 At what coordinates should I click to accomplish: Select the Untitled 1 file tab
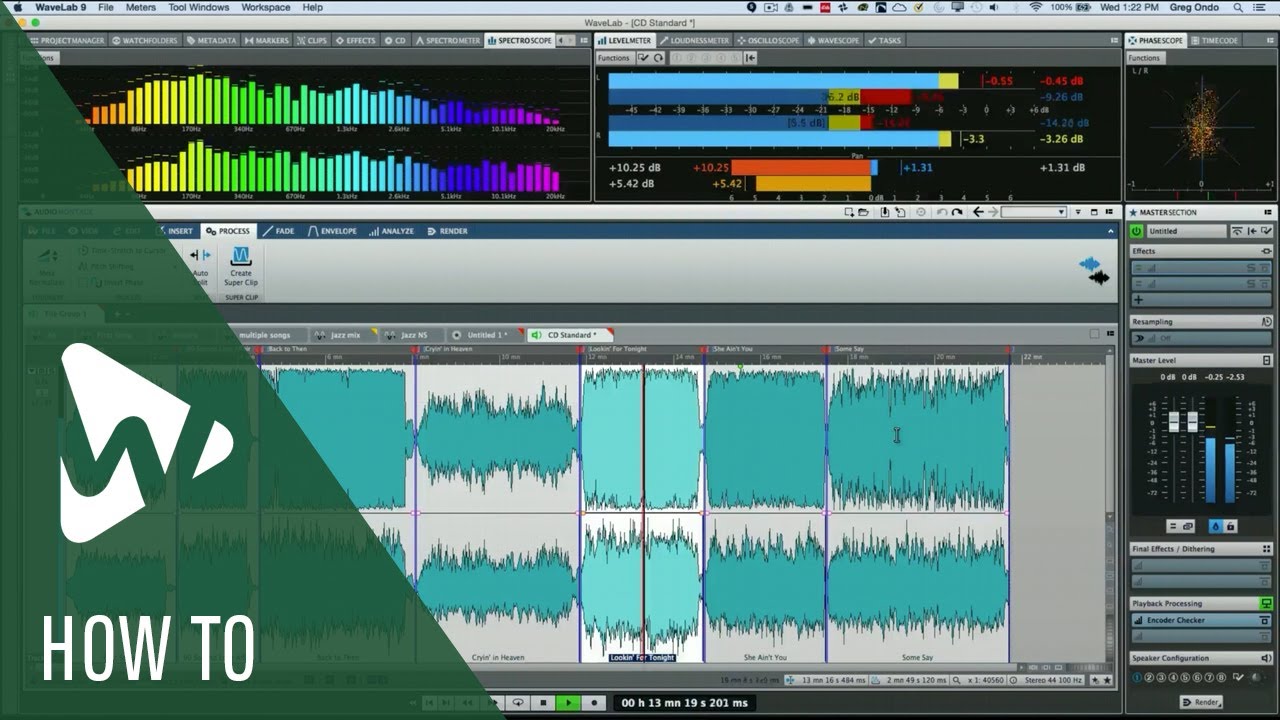coord(486,335)
